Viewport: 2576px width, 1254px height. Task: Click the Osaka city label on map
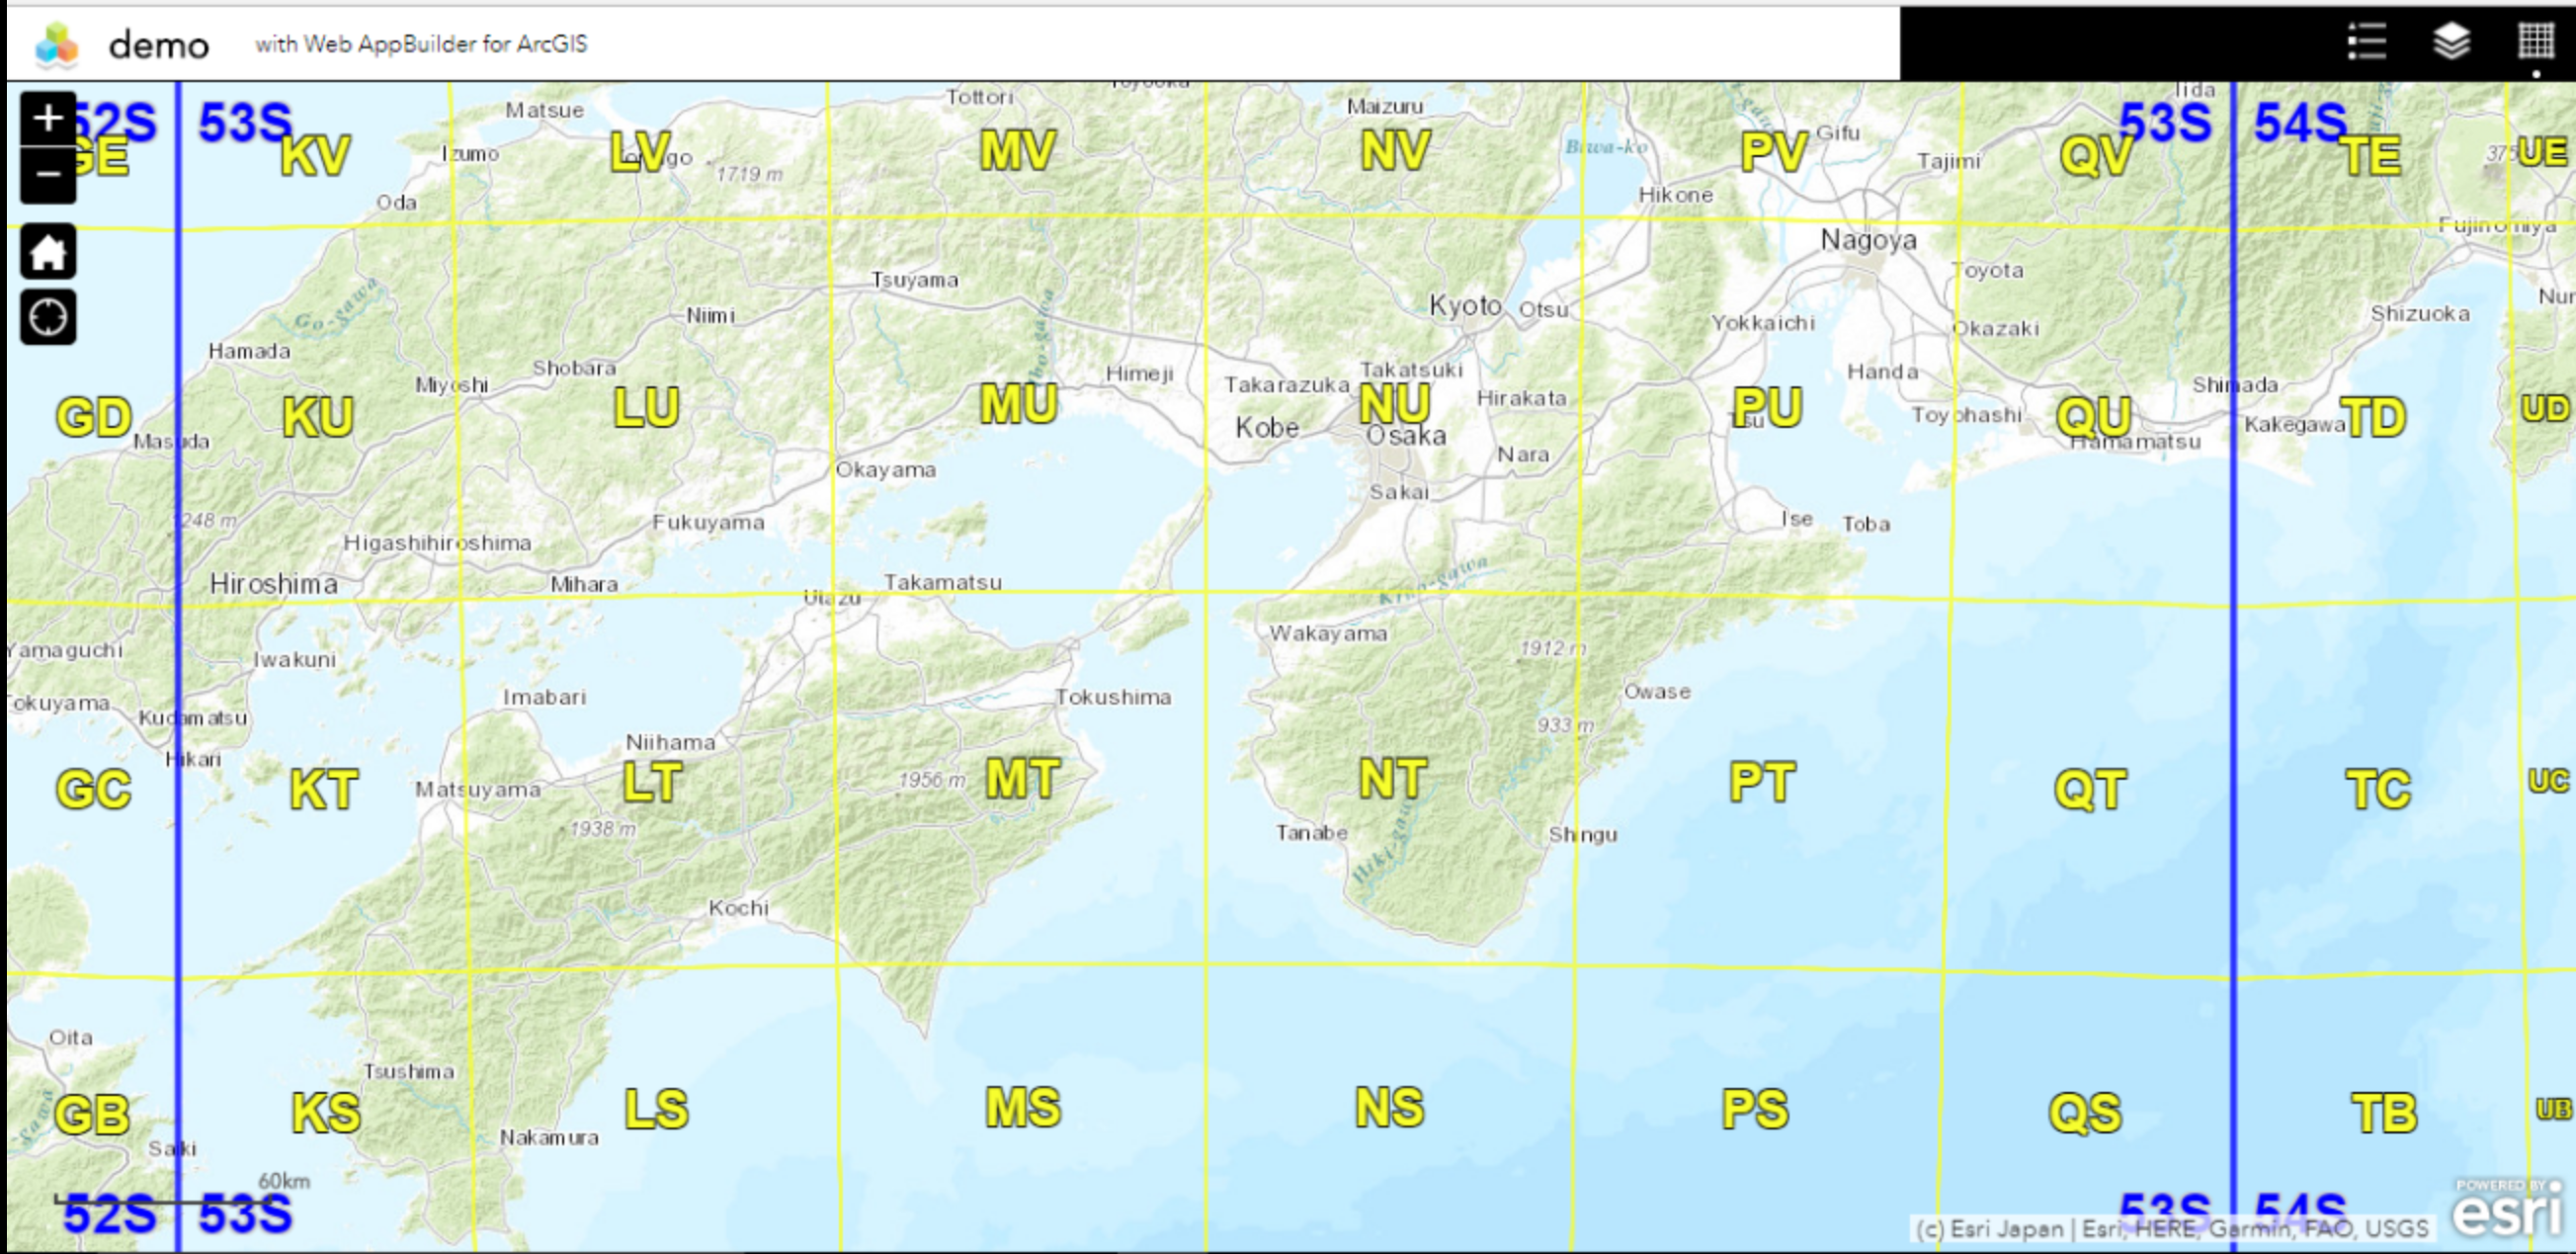pyautogui.click(x=1406, y=436)
